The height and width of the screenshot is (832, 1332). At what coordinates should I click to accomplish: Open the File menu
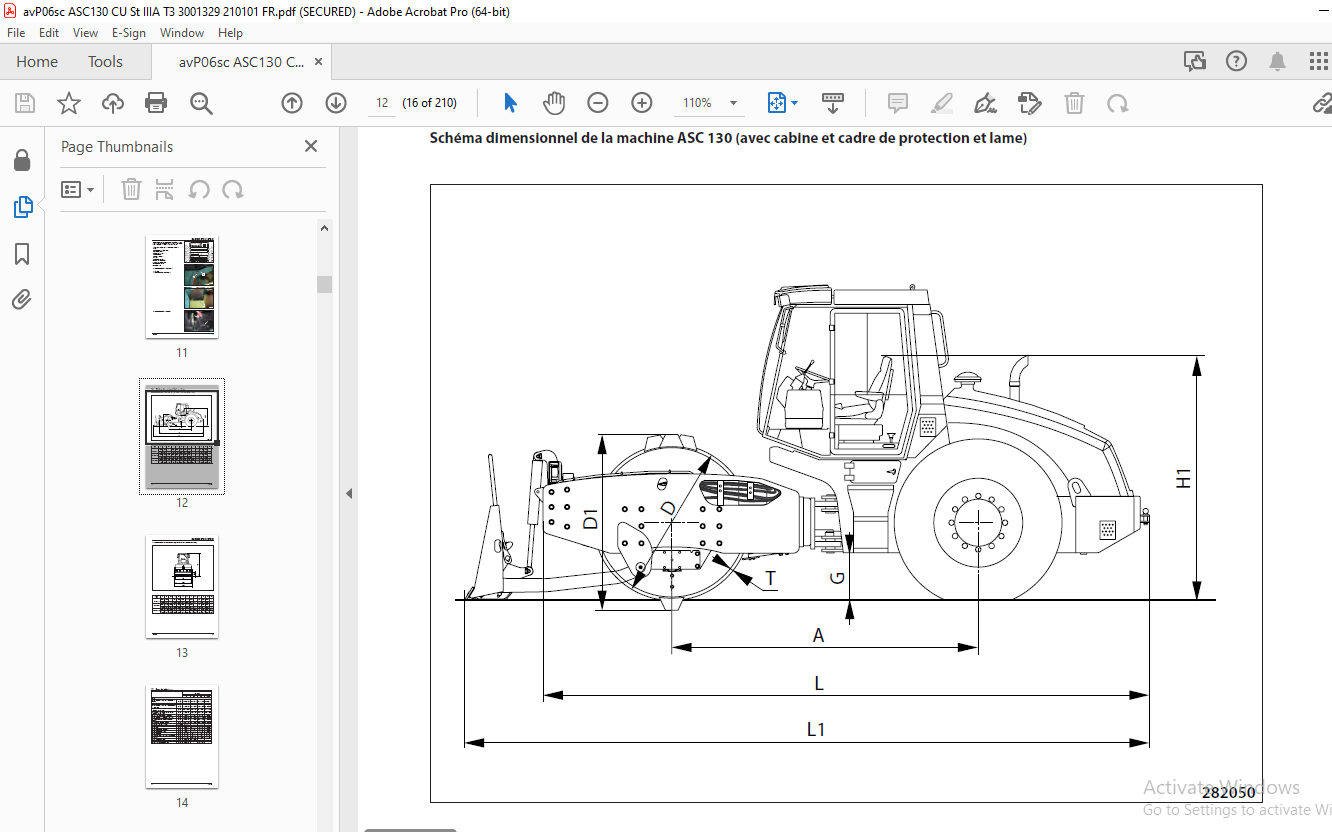(16, 33)
